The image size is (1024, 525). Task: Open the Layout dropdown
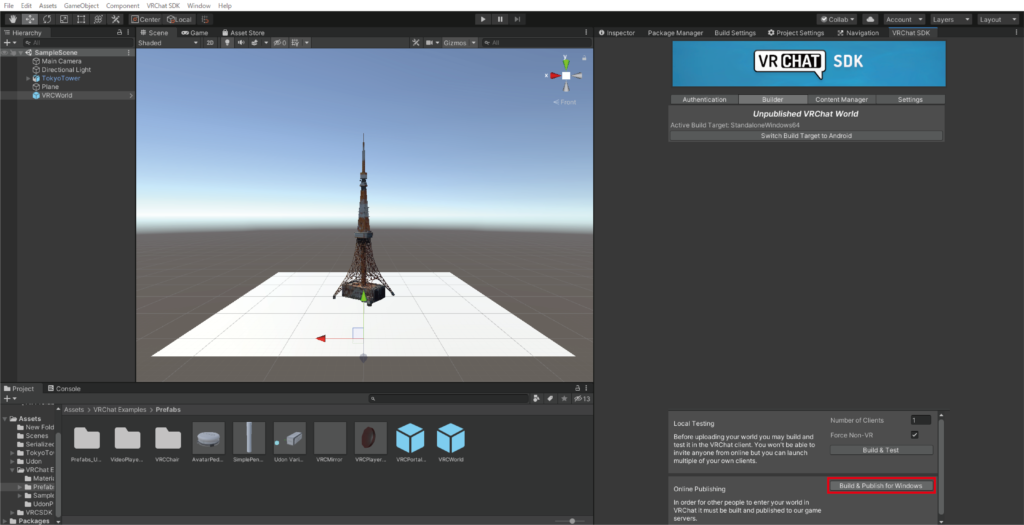click(998, 19)
